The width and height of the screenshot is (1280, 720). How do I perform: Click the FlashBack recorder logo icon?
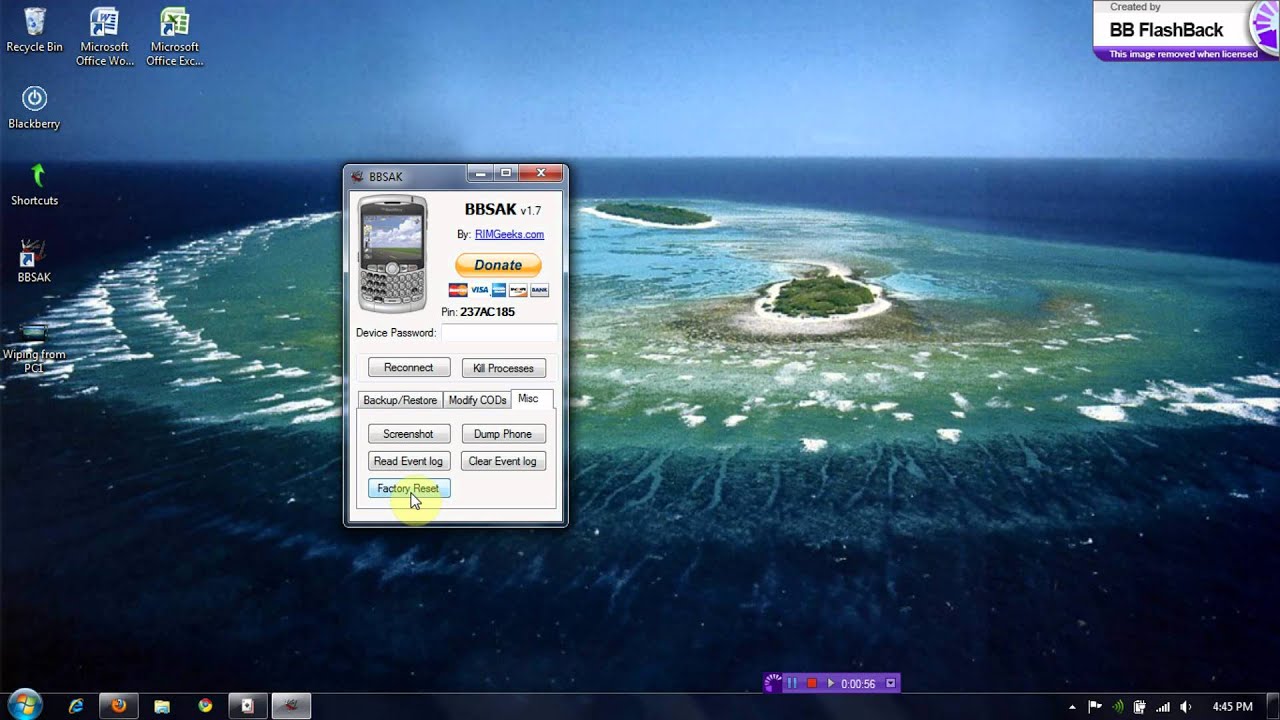772,683
